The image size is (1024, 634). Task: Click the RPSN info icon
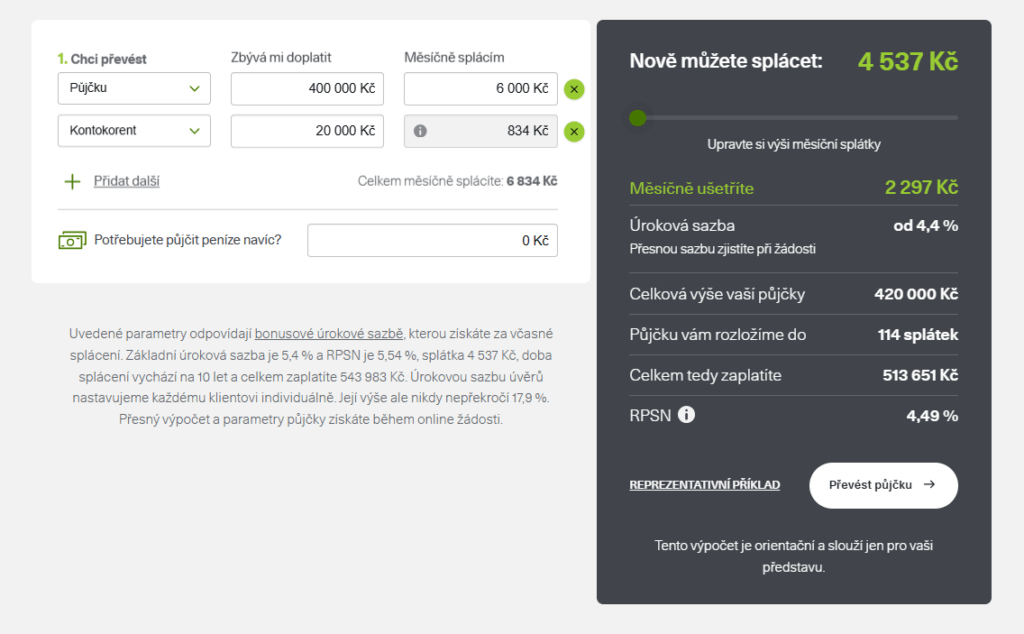686,414
